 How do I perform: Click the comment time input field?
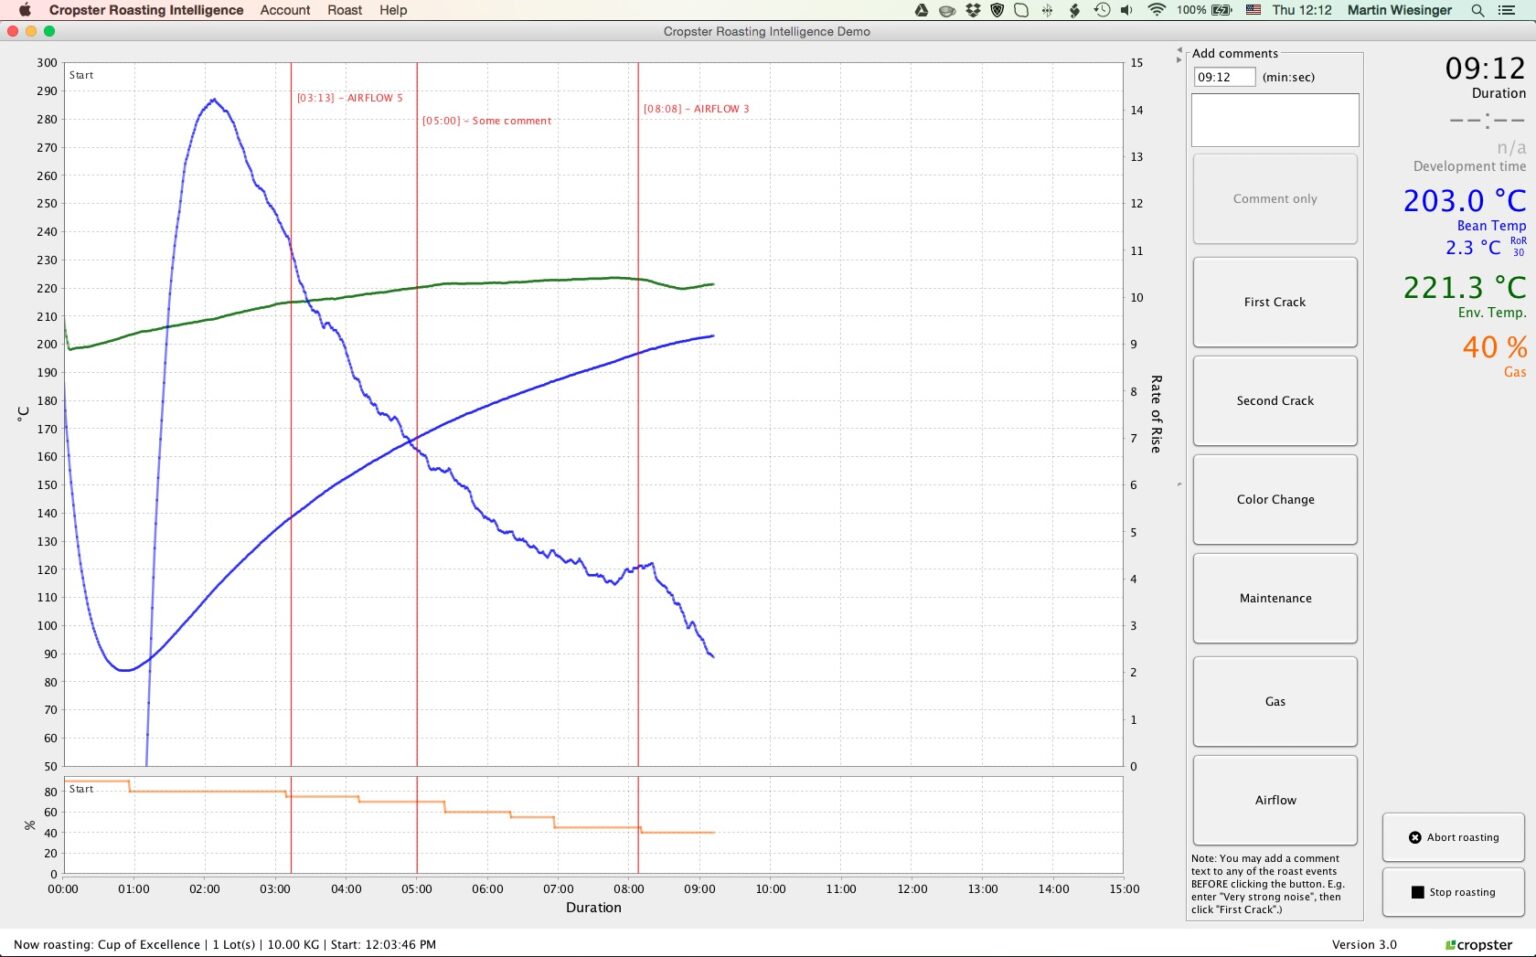(1224, 76)
